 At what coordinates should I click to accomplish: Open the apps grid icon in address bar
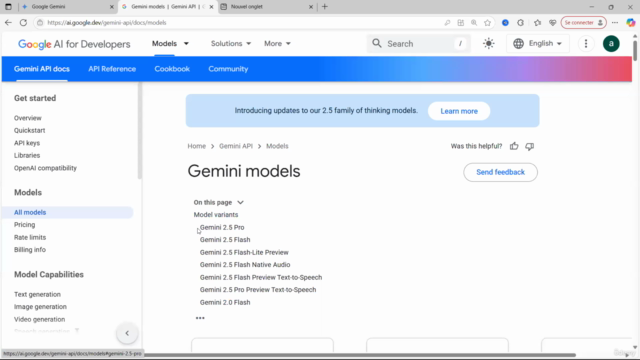tap(461, 23)
